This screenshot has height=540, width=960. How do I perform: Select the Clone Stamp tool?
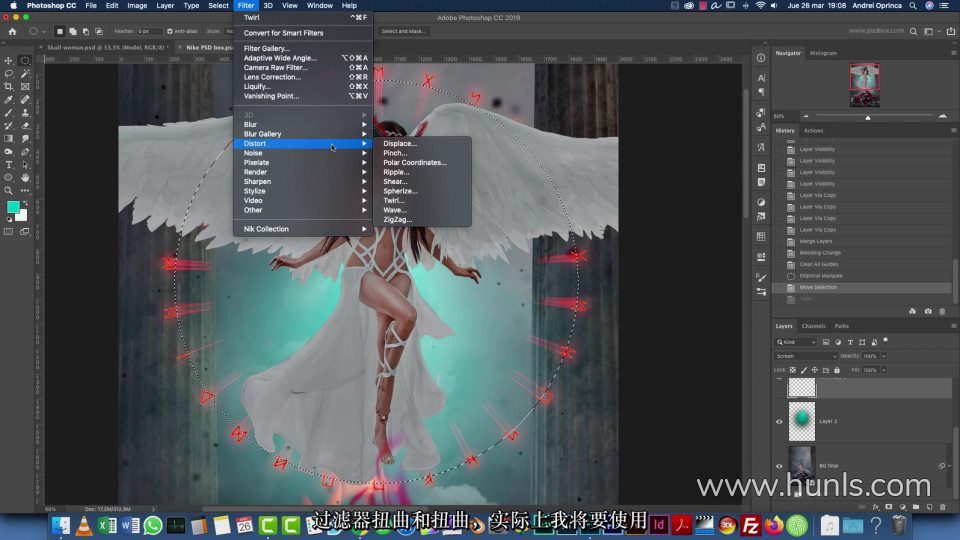[25, 113]
